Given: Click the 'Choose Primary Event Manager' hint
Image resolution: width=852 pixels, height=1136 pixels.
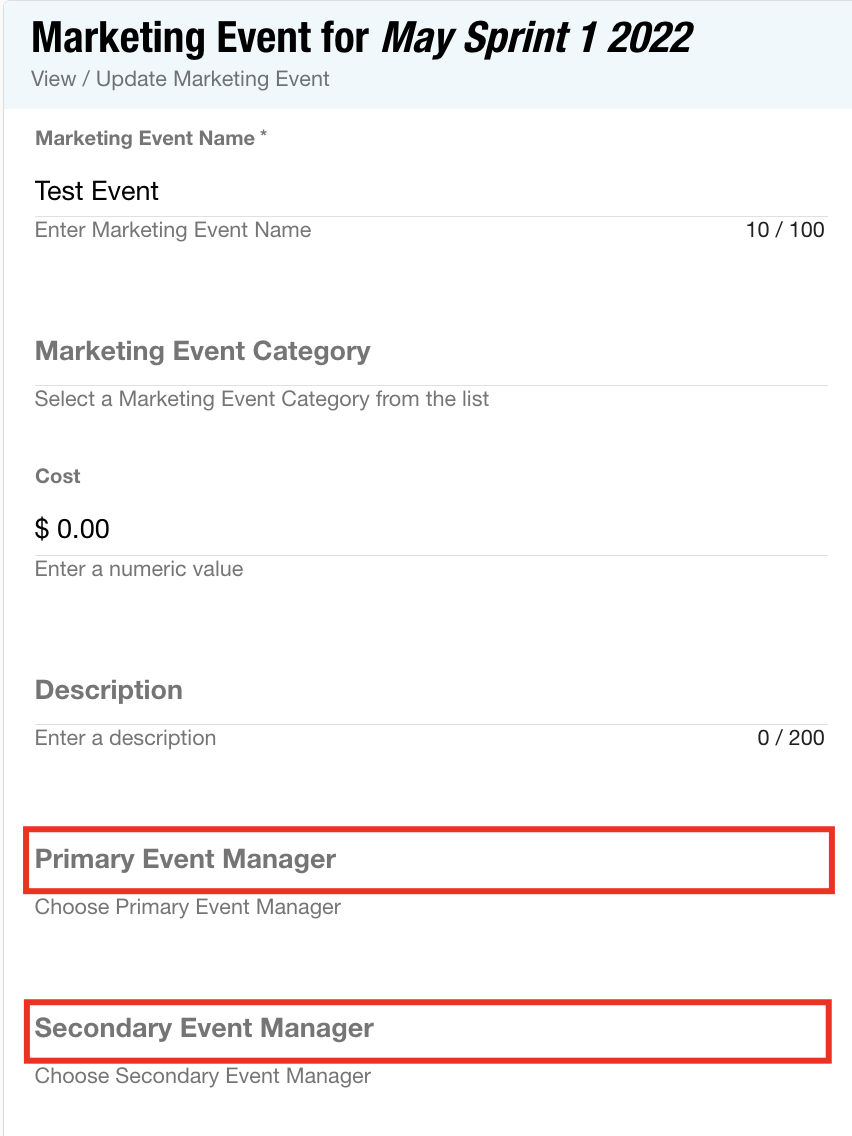Looking at the screenshot, I should pos(188,907).
